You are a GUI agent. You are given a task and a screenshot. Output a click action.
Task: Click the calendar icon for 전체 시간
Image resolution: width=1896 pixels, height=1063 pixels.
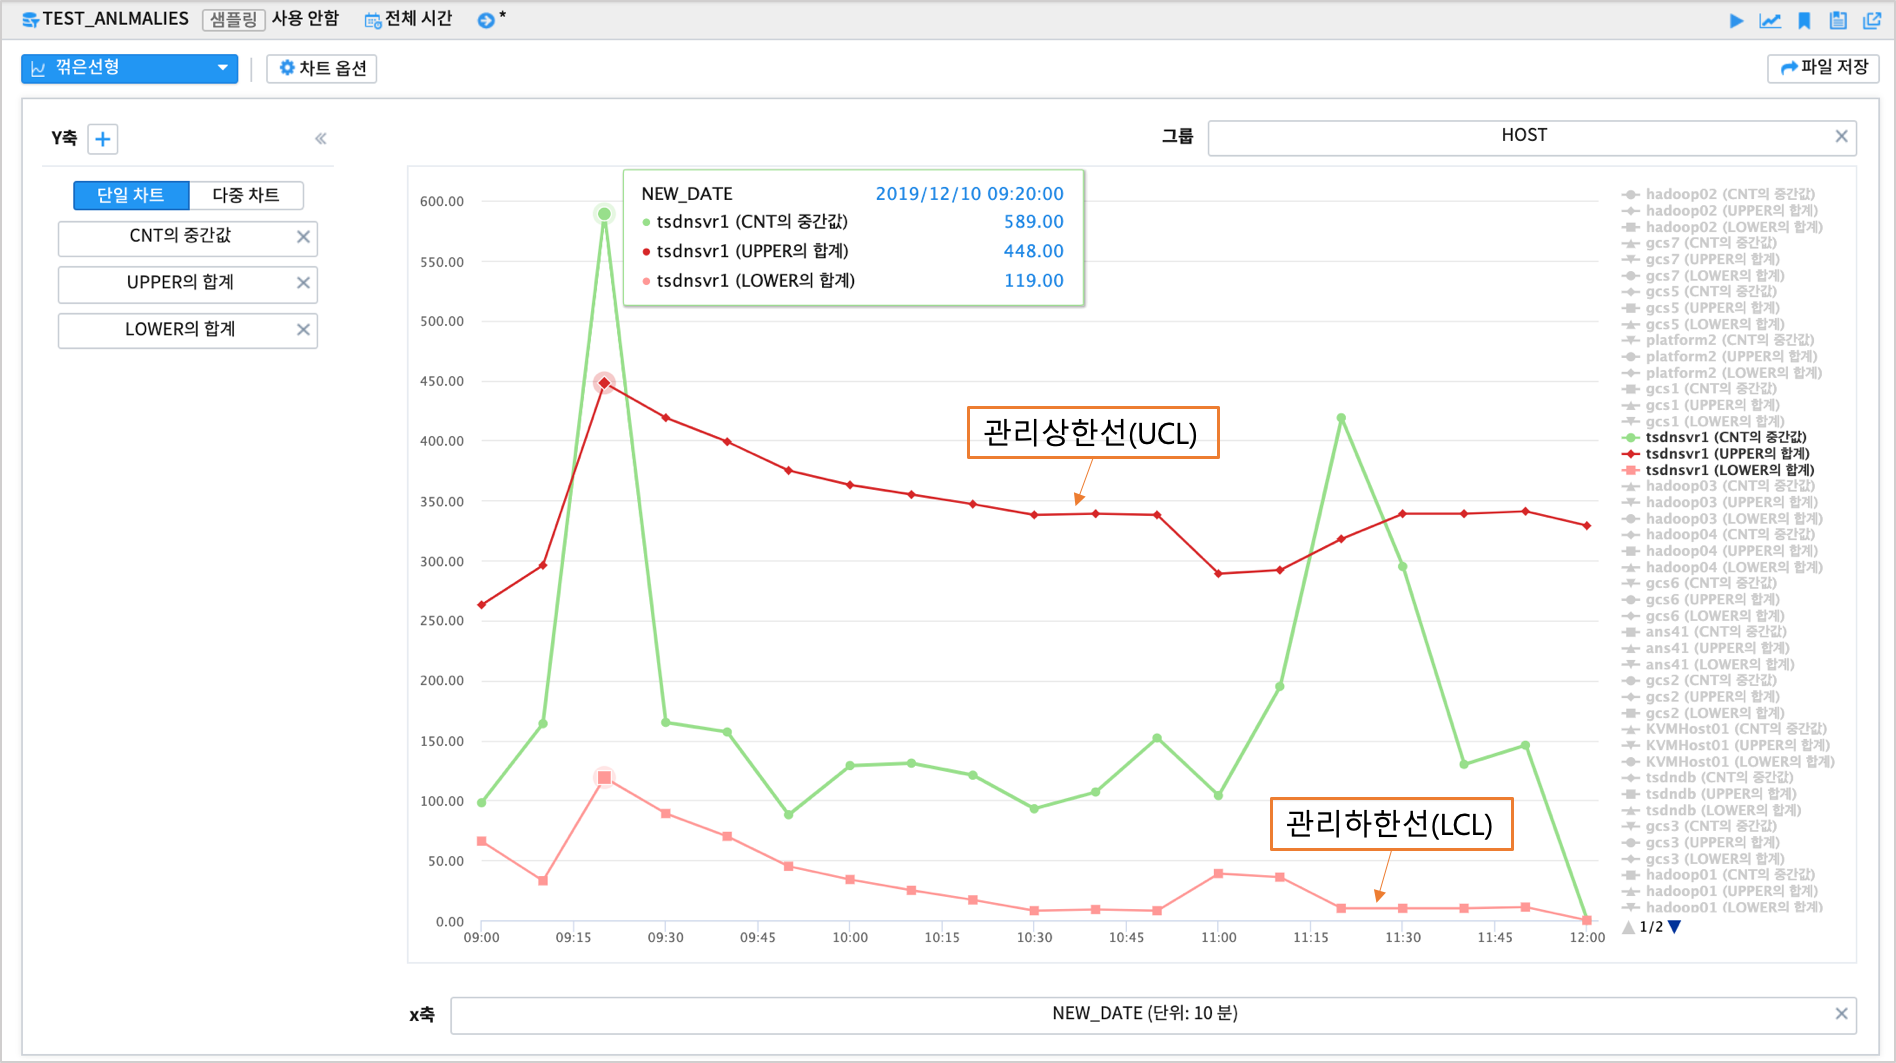coord(373,20)
